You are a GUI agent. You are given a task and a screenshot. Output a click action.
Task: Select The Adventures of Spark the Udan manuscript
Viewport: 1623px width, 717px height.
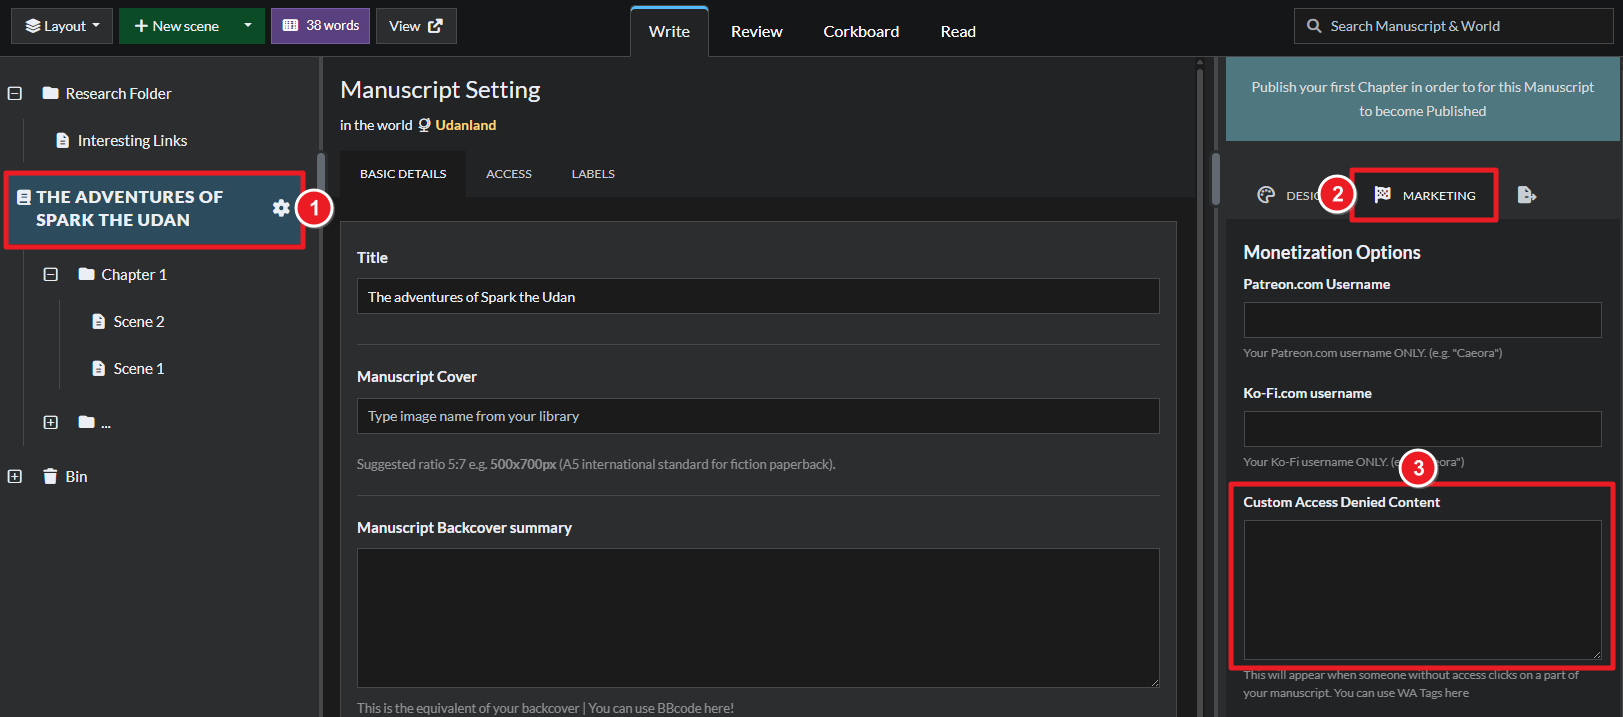(130, 209)
